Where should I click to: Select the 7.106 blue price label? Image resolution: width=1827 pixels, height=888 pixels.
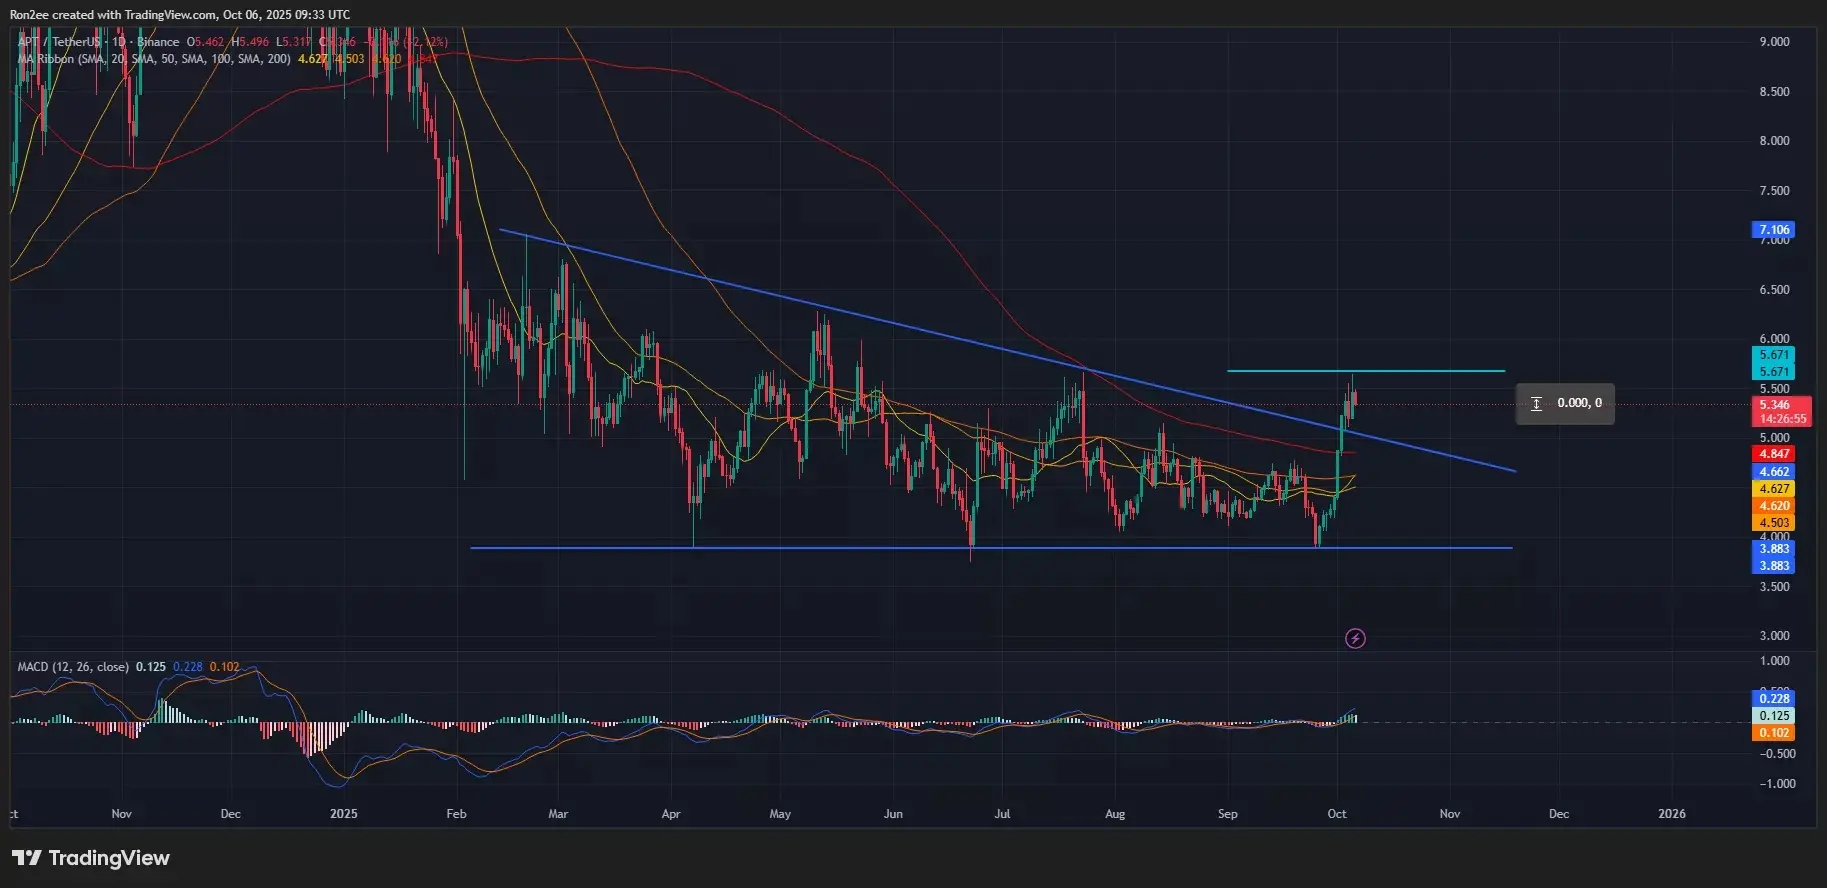[1774, 230]
